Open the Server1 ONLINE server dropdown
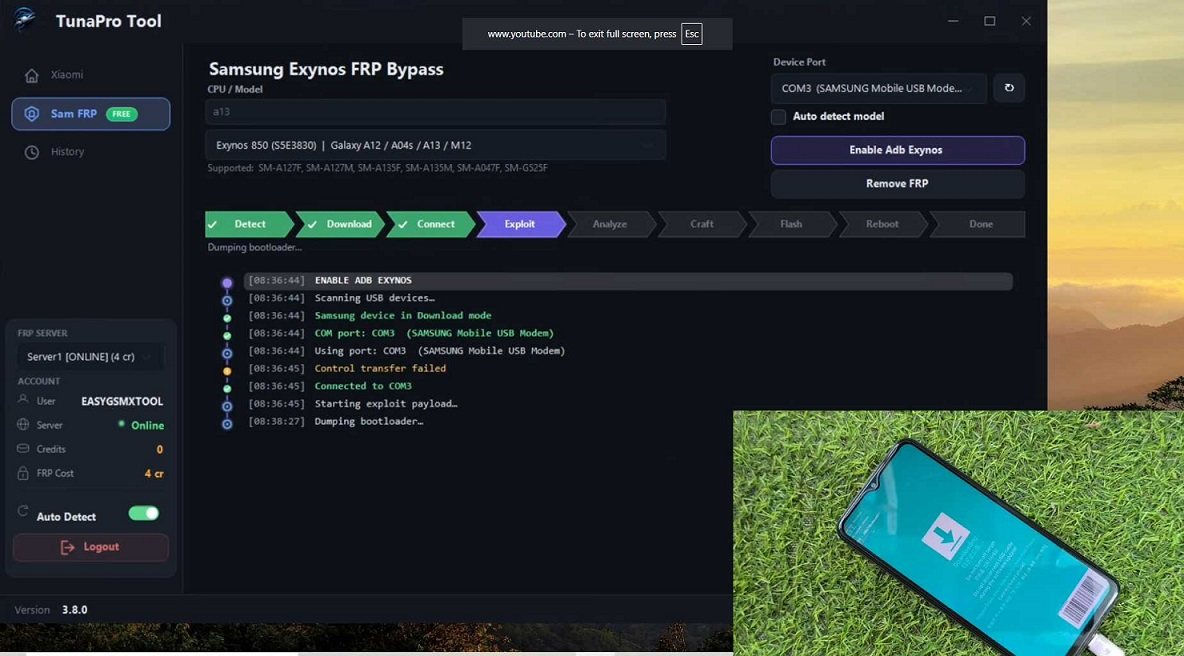This screenshot has width=1184, height=656. pos(90,356)
